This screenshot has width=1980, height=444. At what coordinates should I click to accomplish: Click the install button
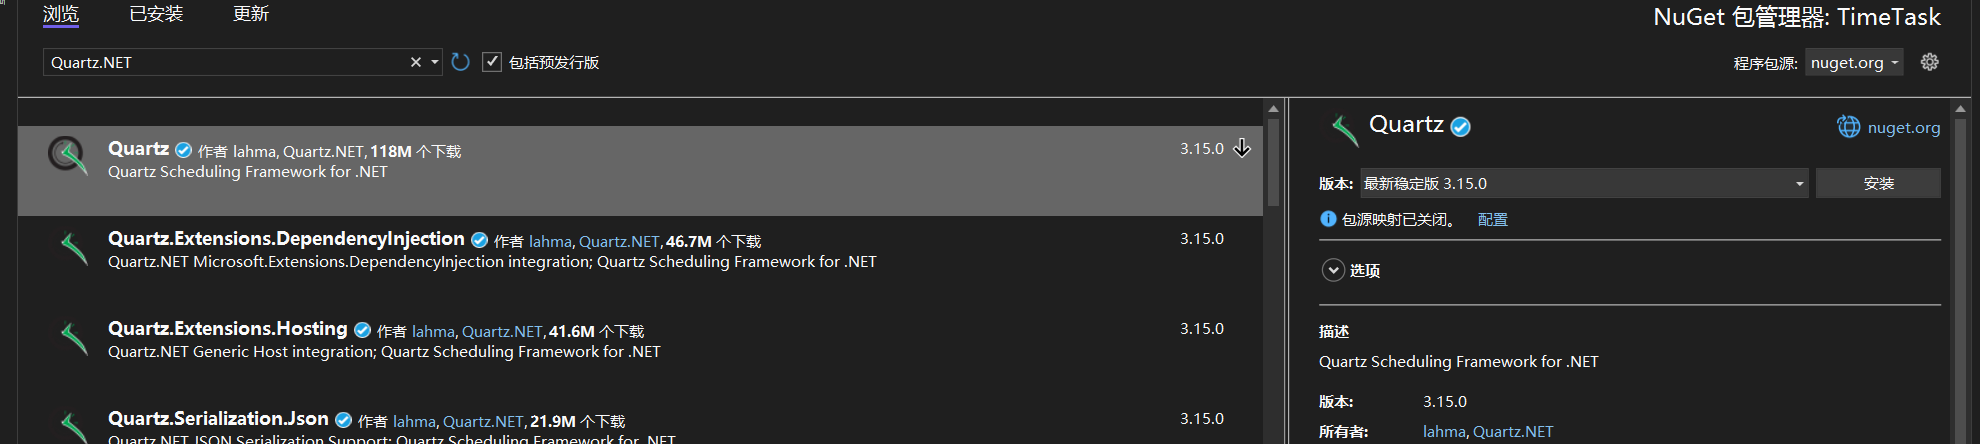coord(1878,183)
